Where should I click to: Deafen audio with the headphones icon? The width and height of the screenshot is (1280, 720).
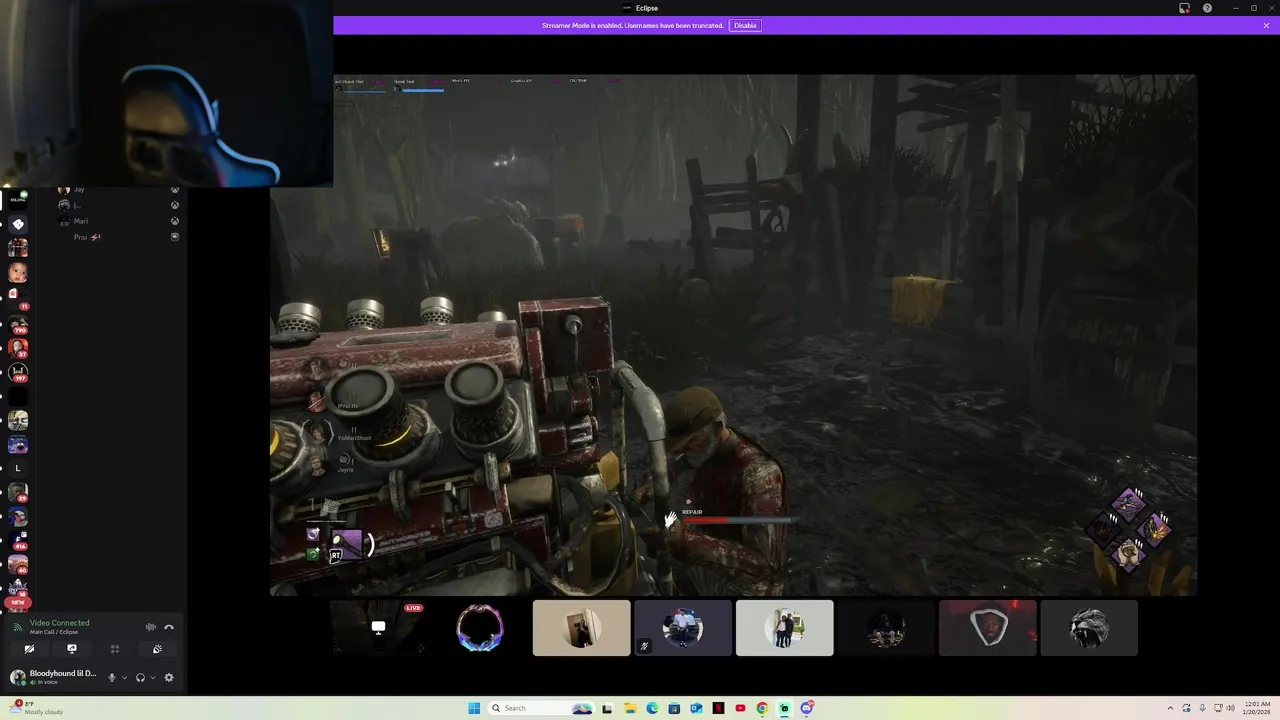[140, 677]
